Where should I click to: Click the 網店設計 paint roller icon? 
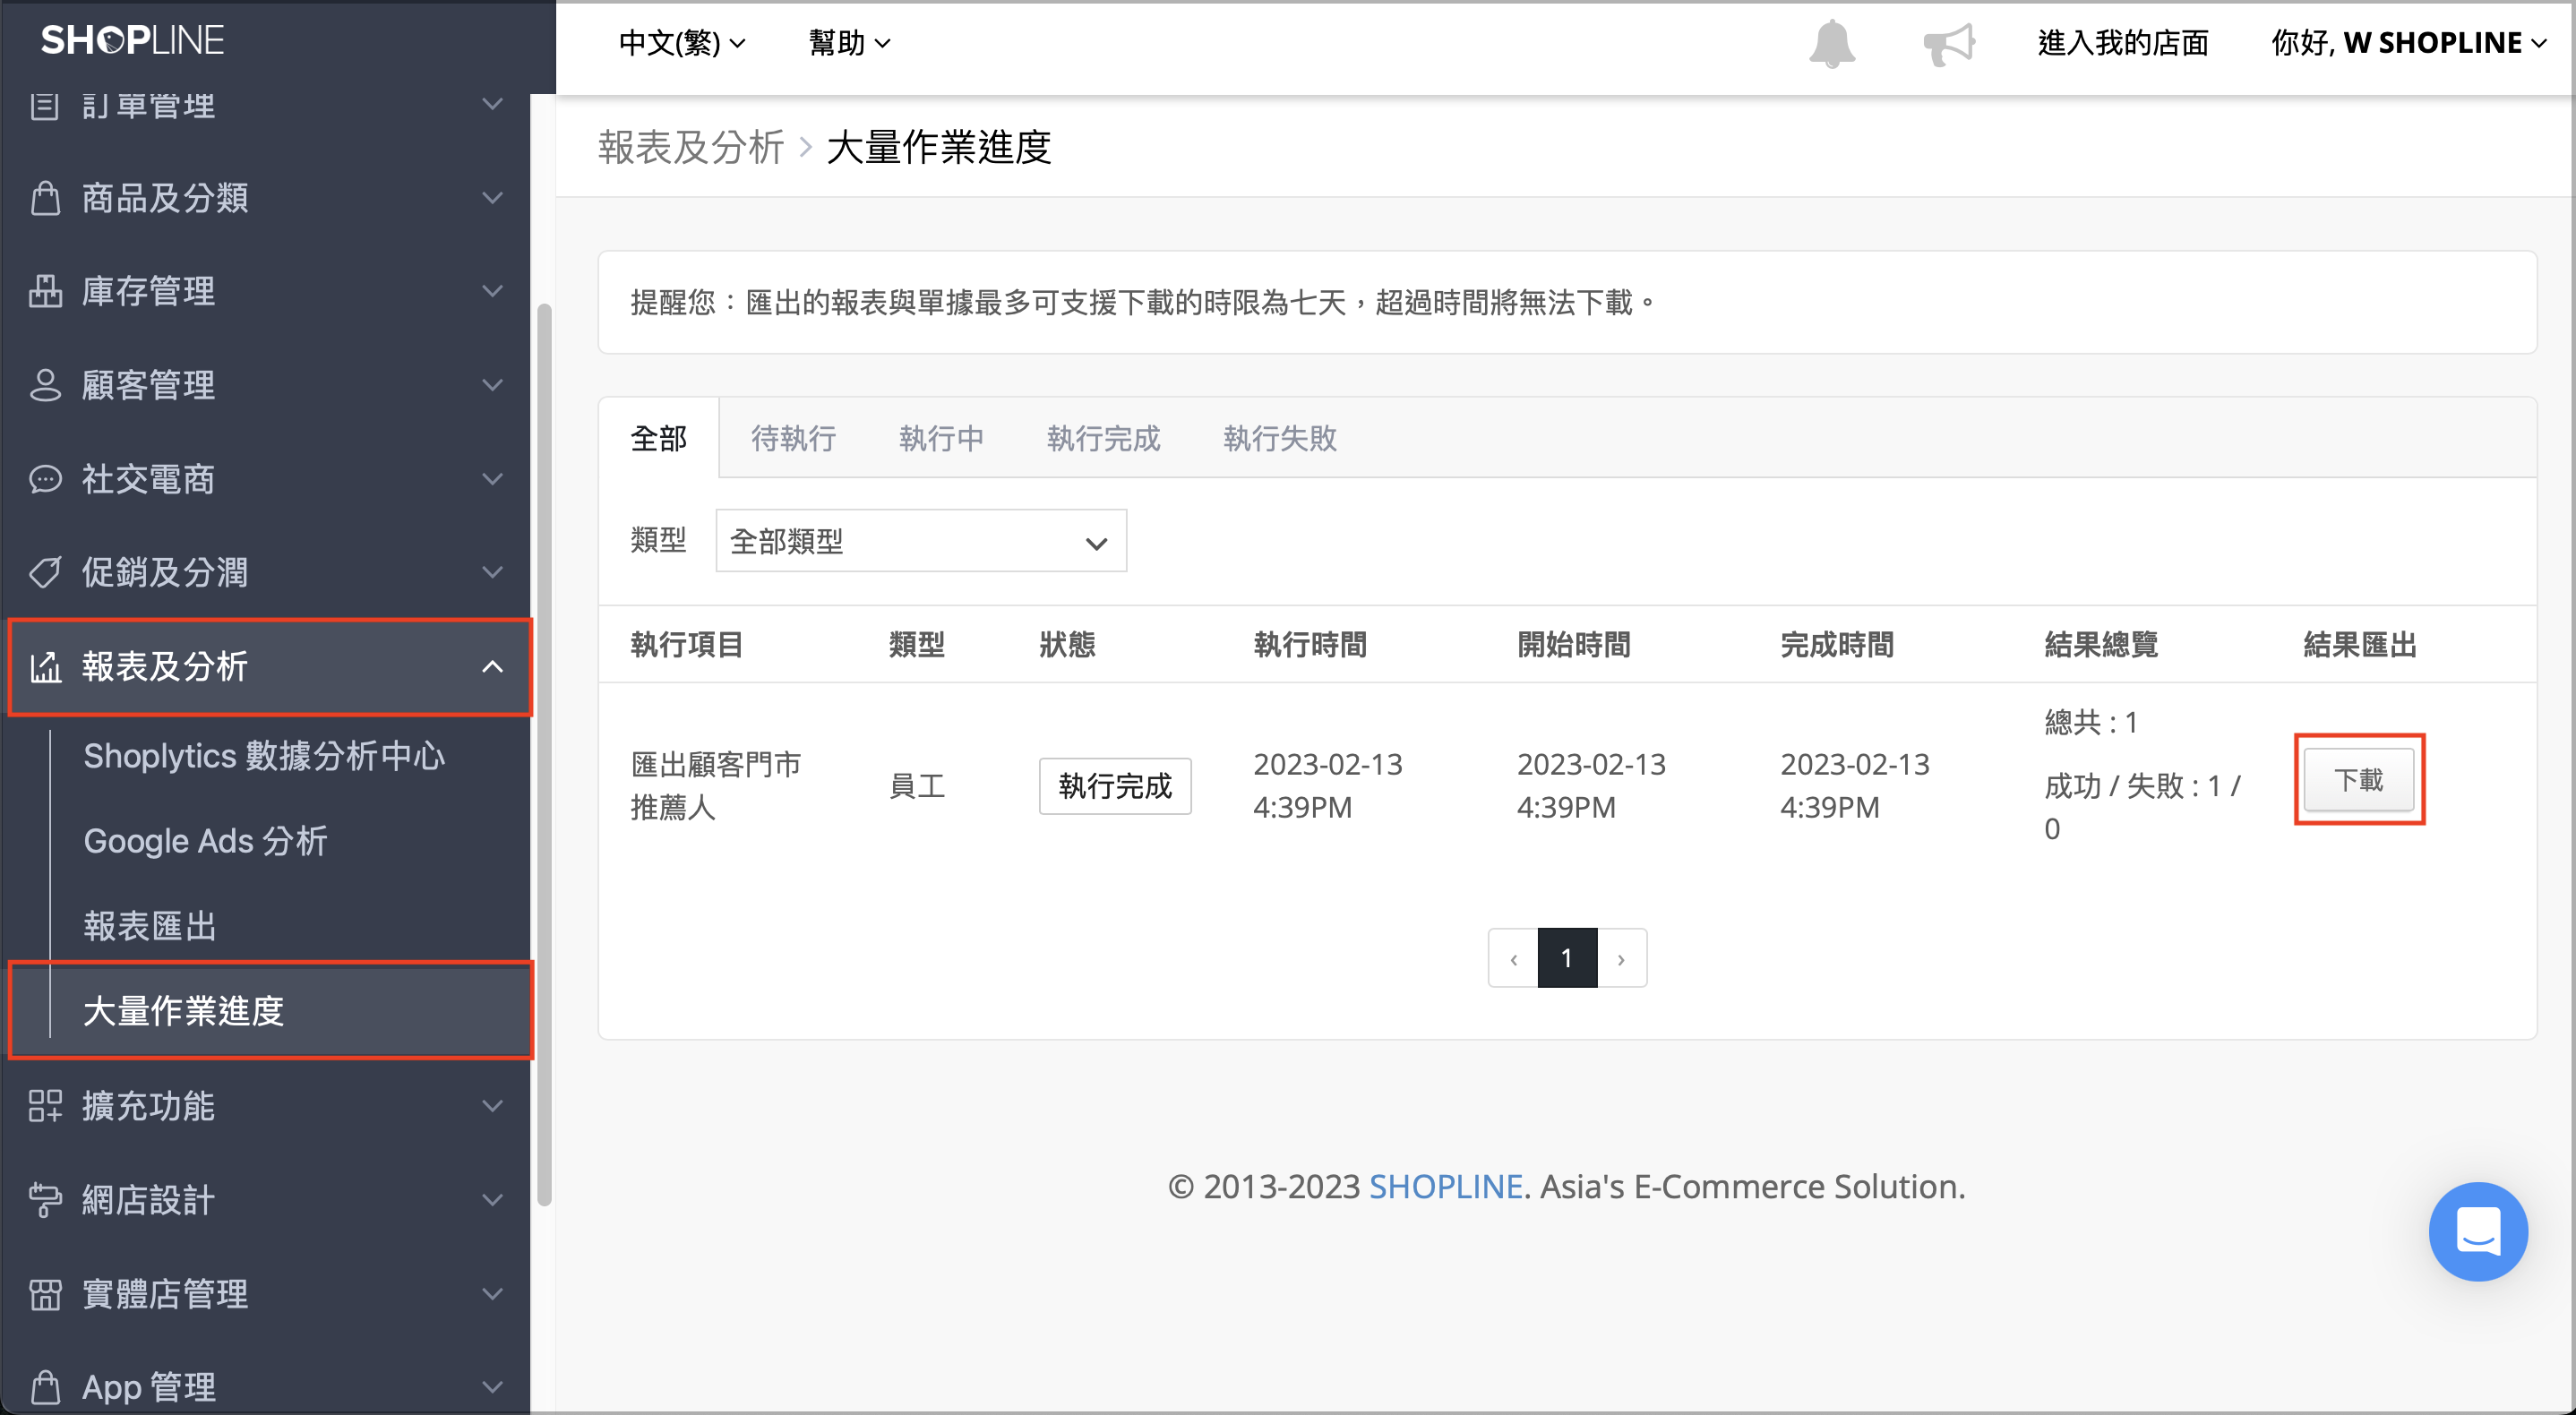[45, 1200]
